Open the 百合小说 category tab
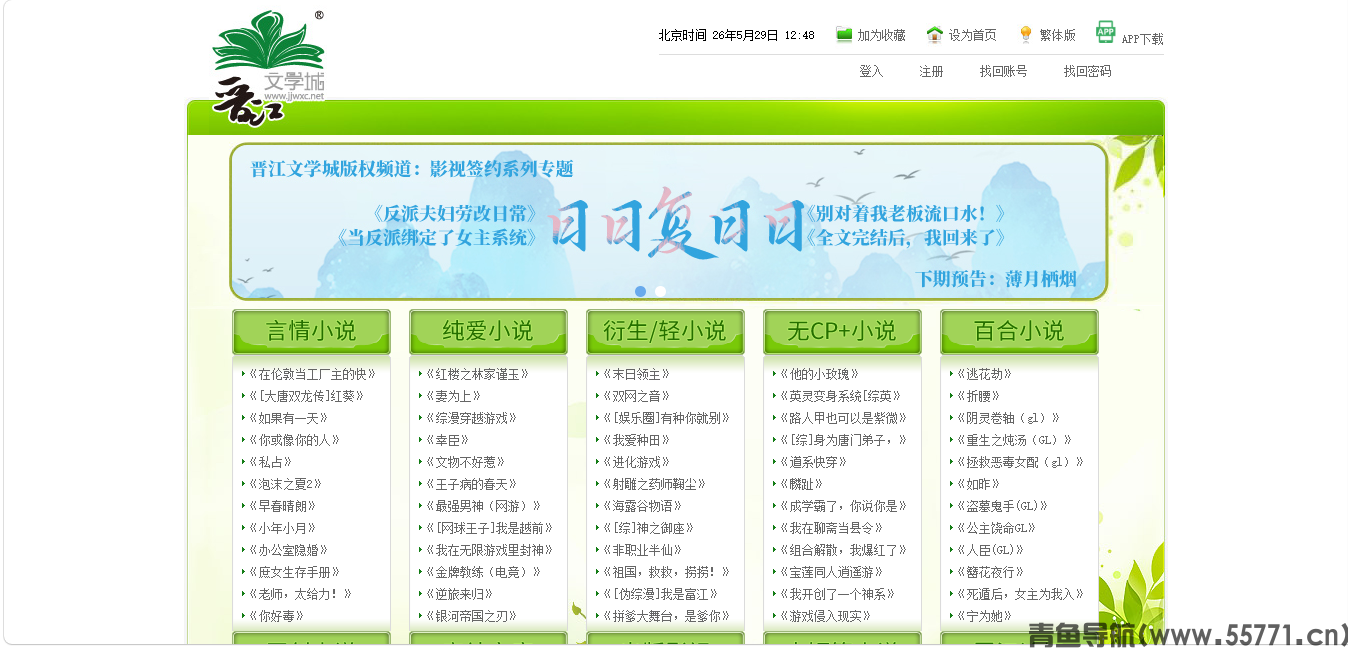The image size is (1348, 648). 1019,331
